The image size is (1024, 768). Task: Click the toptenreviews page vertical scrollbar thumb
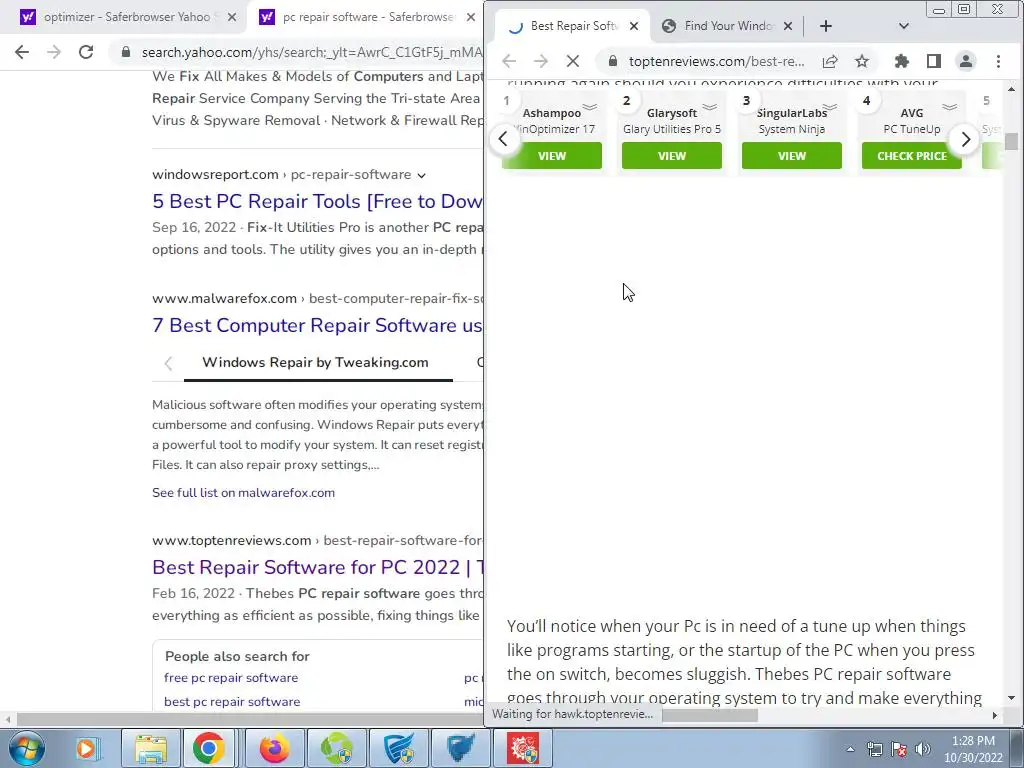(1011, 141)
